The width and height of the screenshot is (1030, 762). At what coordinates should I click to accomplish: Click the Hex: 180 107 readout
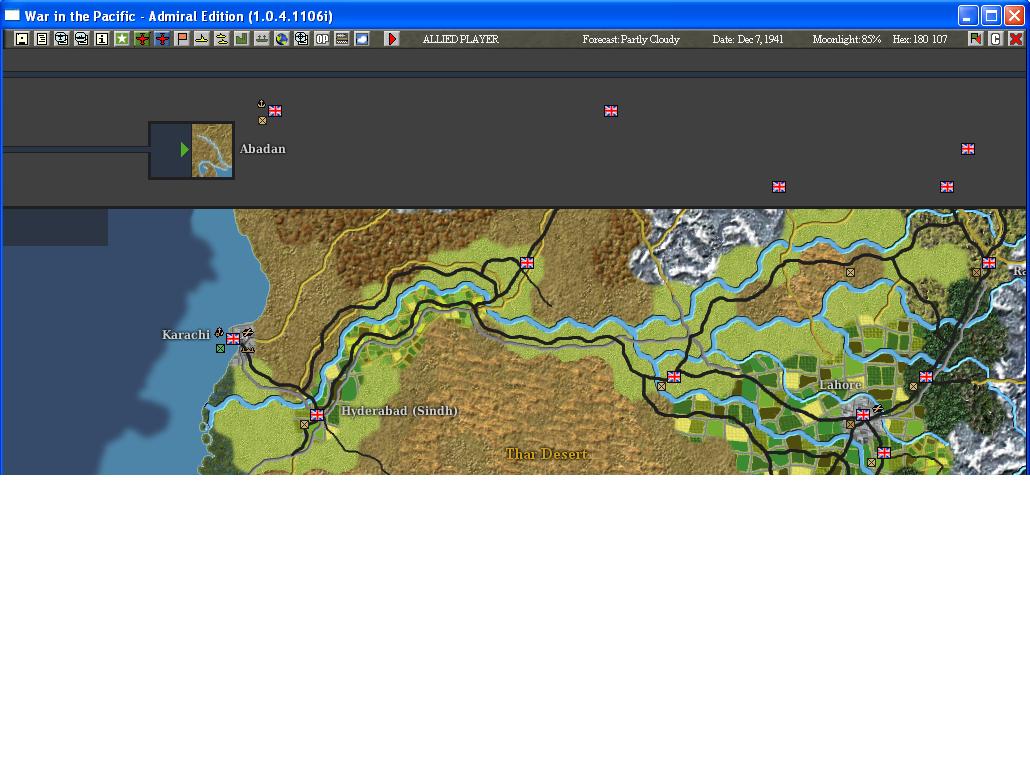coord(920,39)
